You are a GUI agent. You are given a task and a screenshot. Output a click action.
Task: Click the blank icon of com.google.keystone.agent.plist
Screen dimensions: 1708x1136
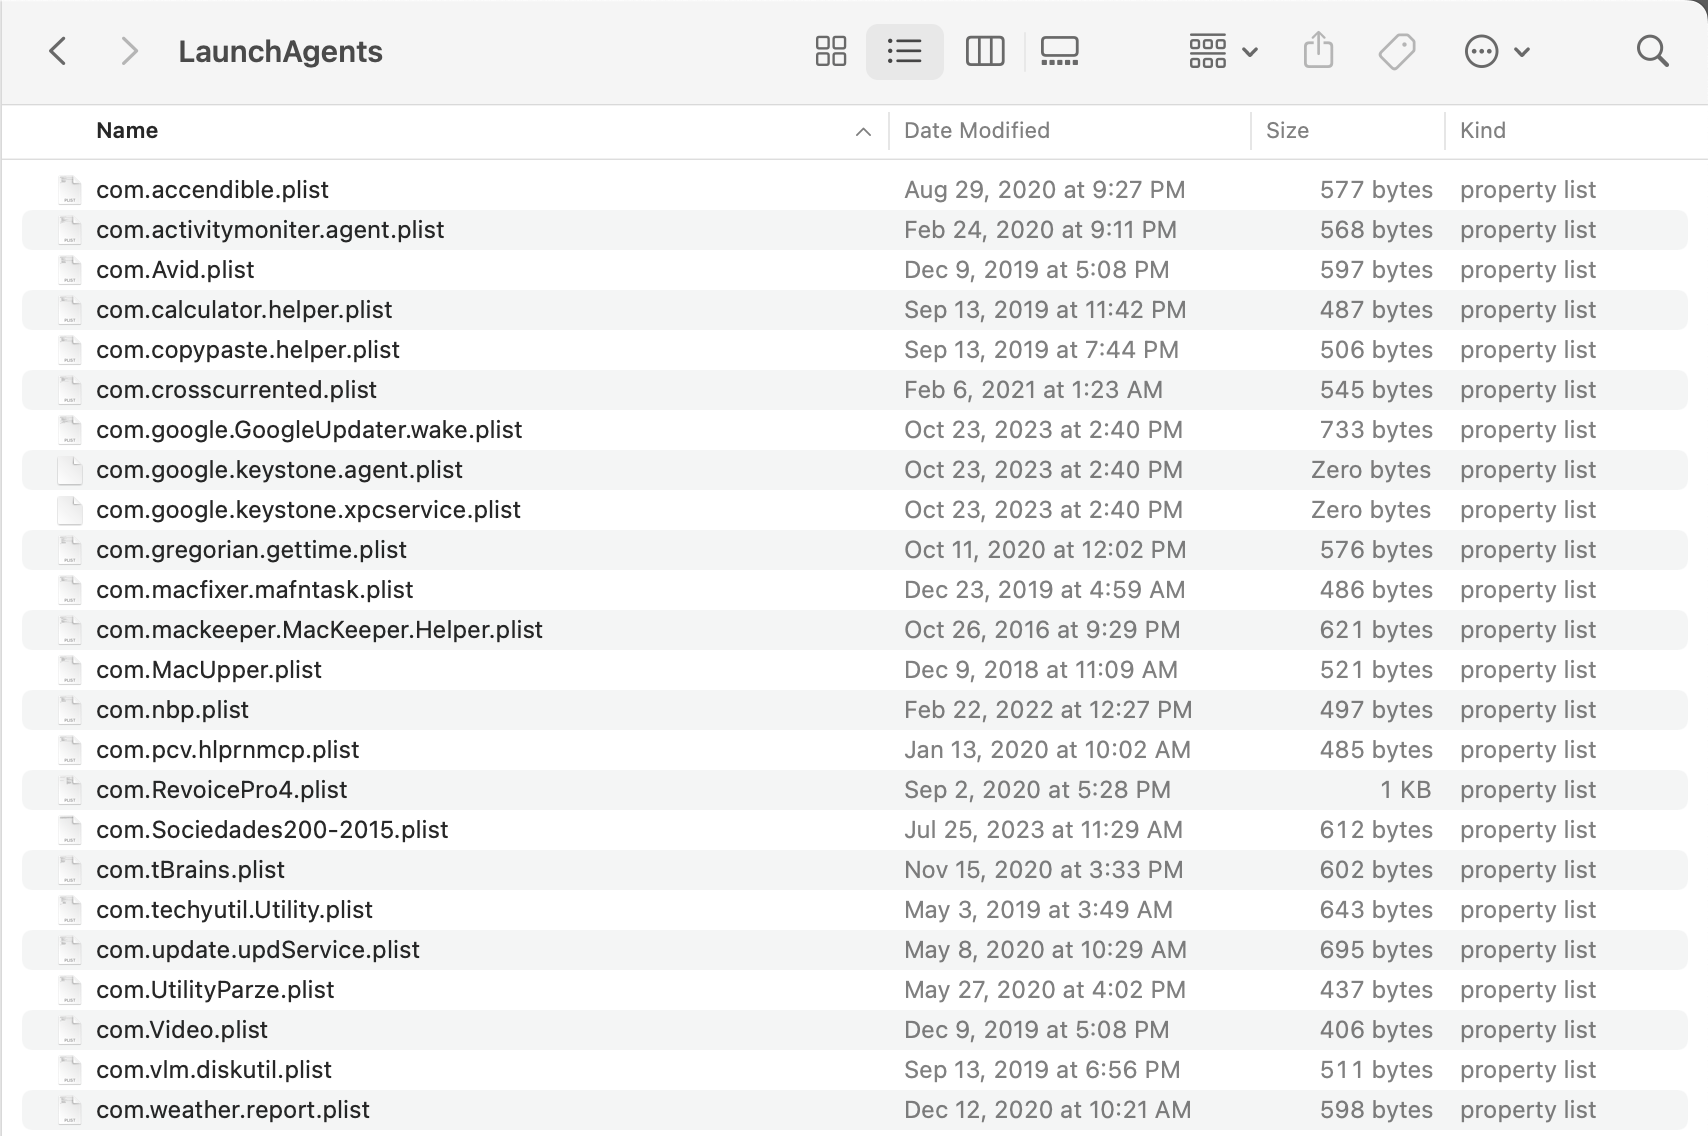70,470
